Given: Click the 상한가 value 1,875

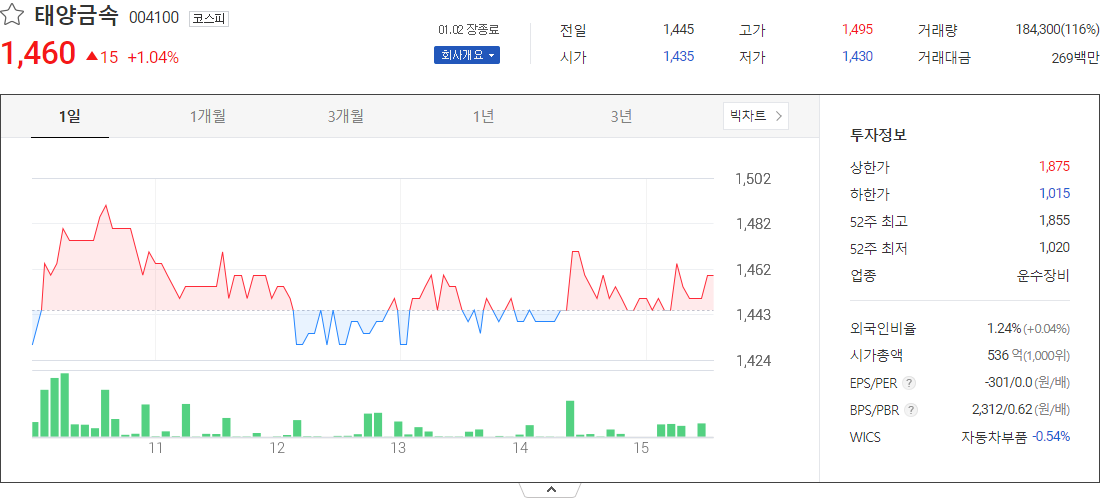Looking at the screenshot, I should [1054, 167].
